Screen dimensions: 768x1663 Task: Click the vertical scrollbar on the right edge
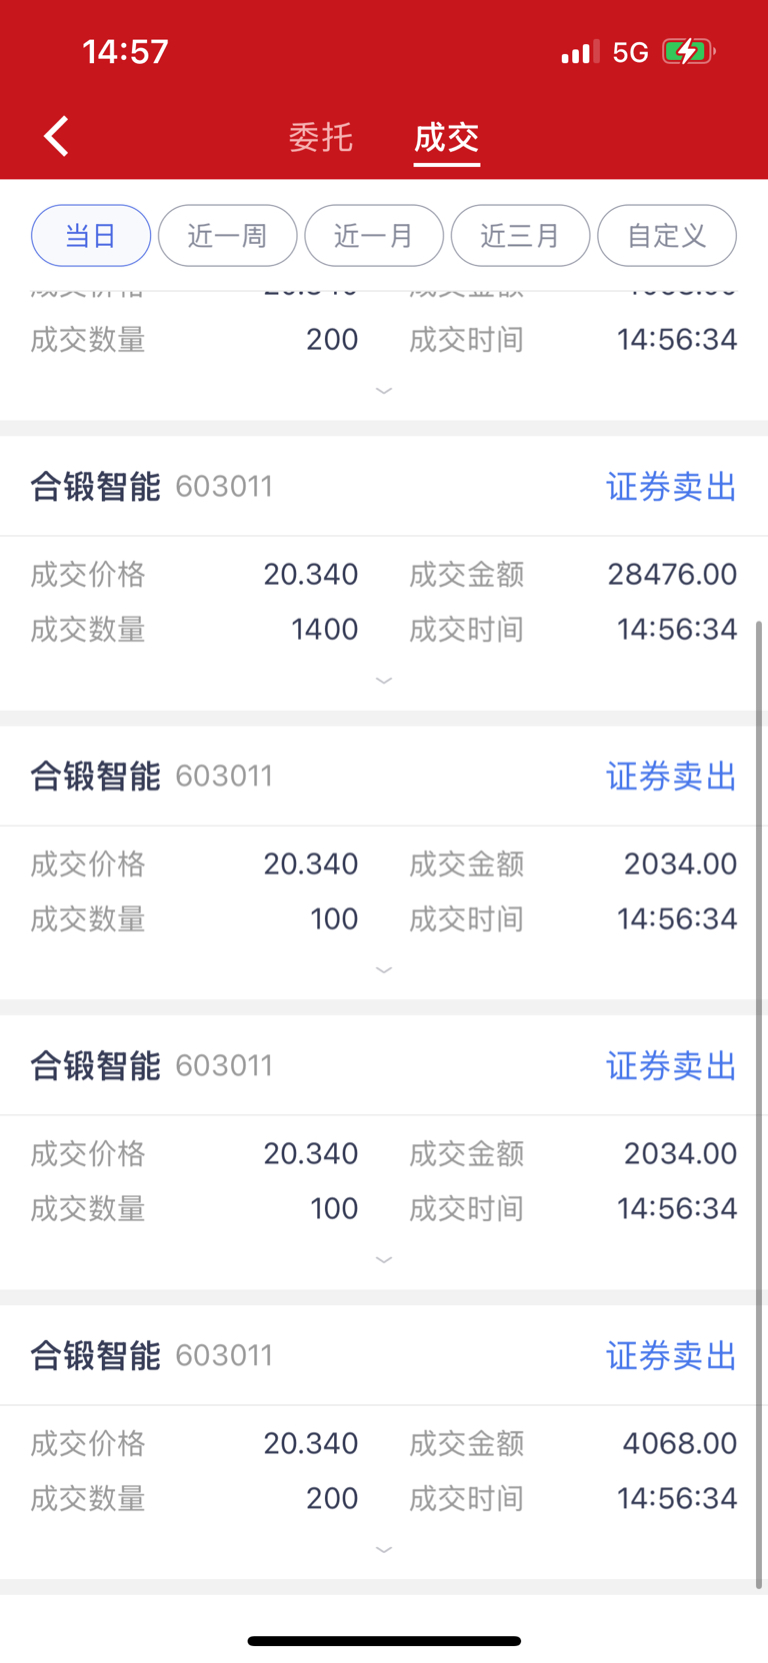[759, 1105]
